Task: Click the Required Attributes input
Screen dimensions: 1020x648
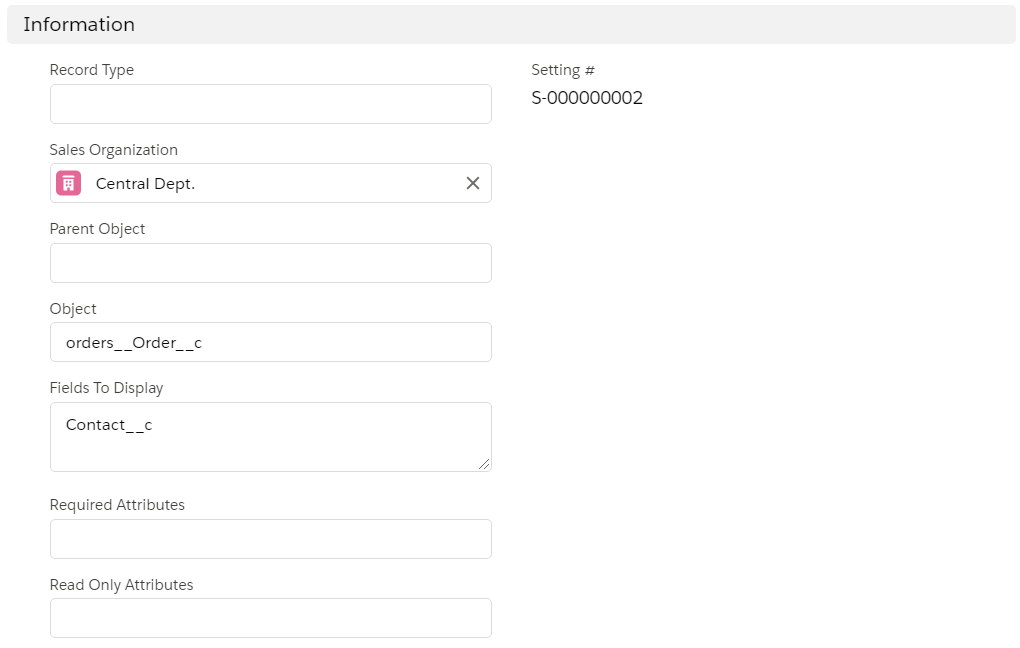Action: coord(270,538)
